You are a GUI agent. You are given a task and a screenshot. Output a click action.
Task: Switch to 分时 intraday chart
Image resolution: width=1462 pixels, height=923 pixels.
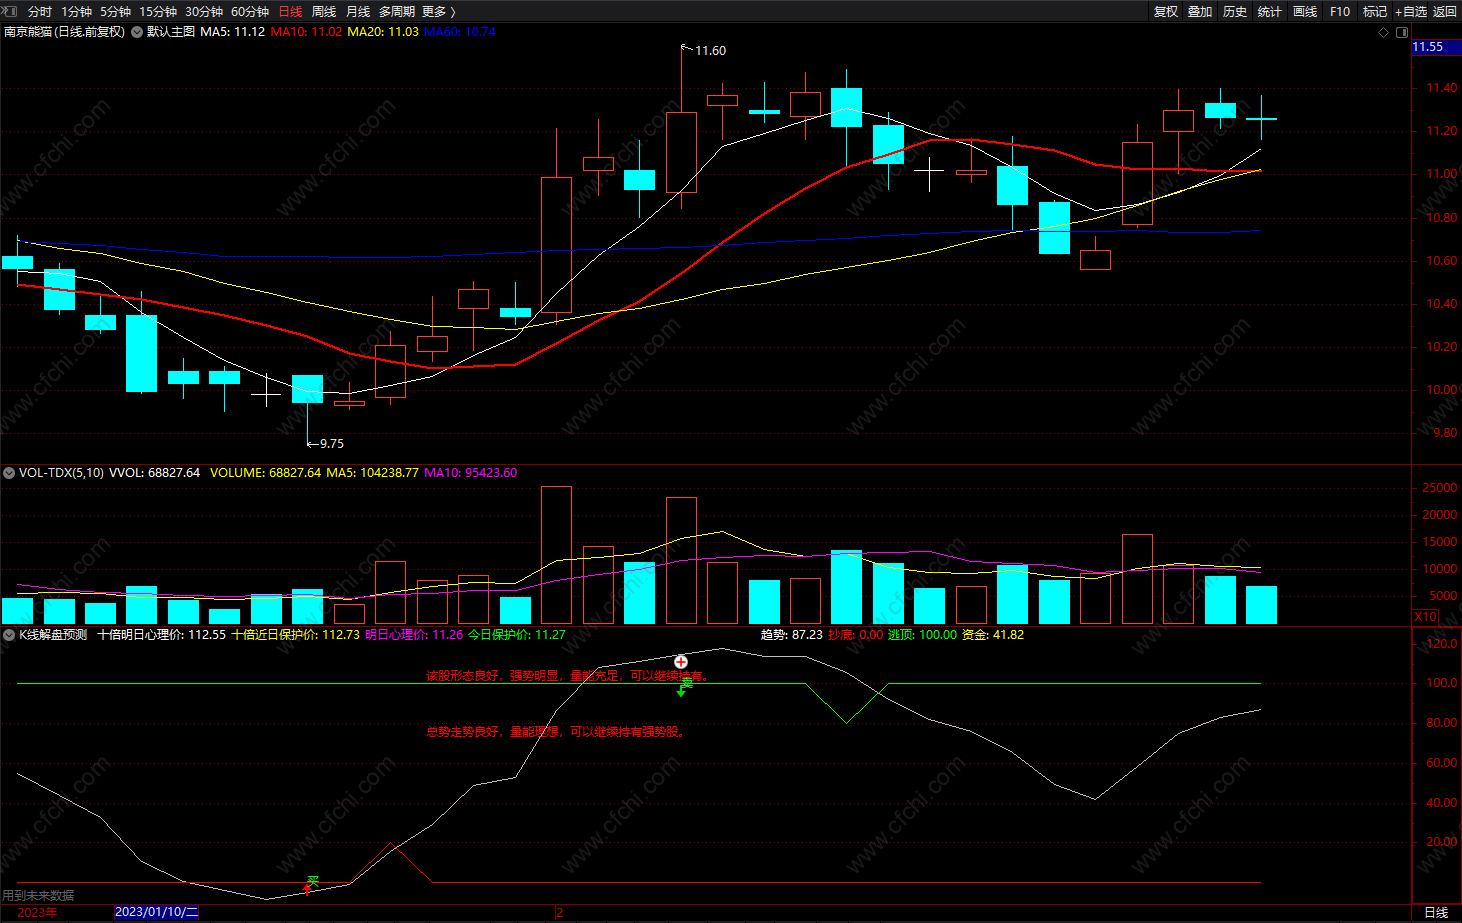click(40, 11)
